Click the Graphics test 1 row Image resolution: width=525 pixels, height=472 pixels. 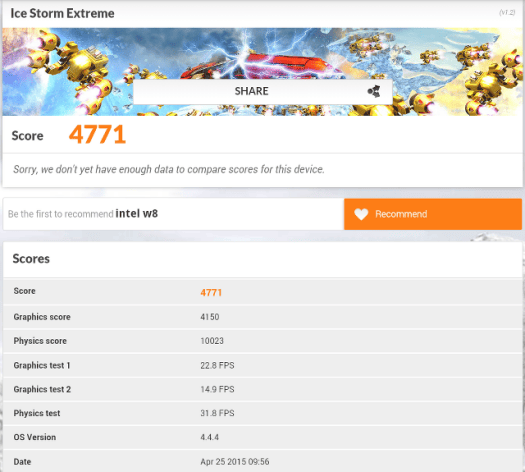263,365
